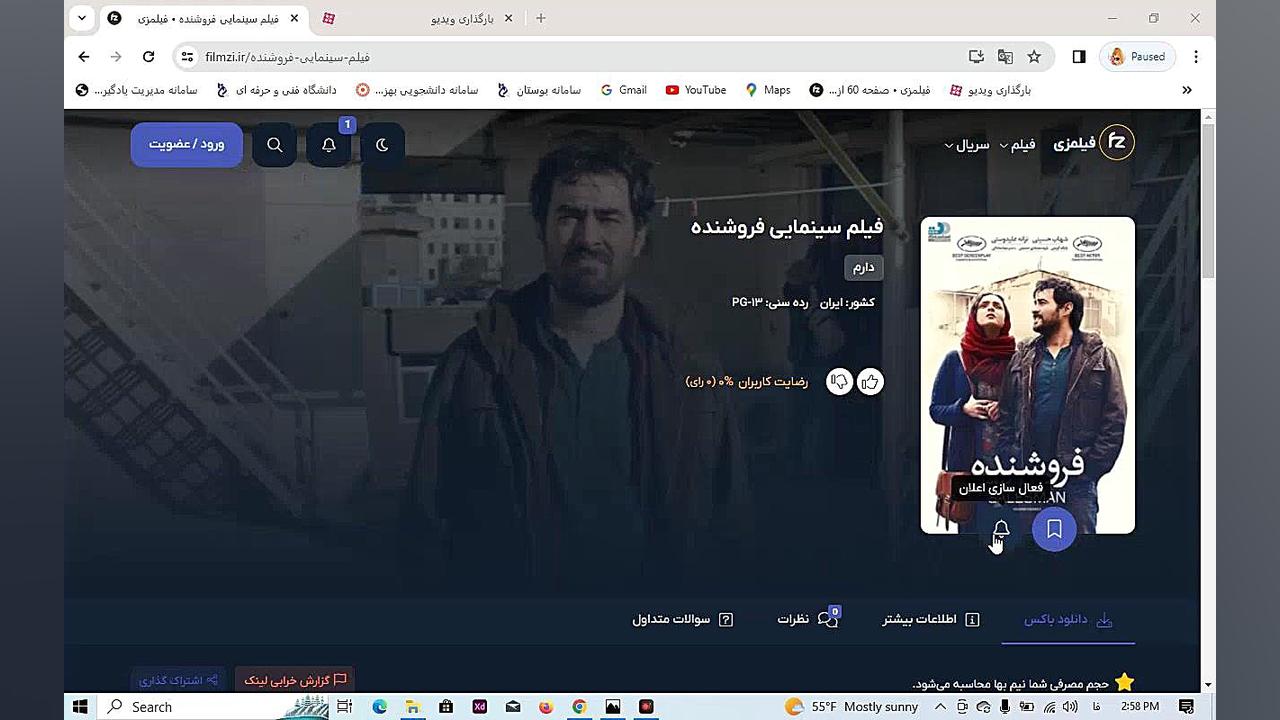Expand the فیلم dropdown menu
The image size is (1280, 720).
pos(1017,145)
